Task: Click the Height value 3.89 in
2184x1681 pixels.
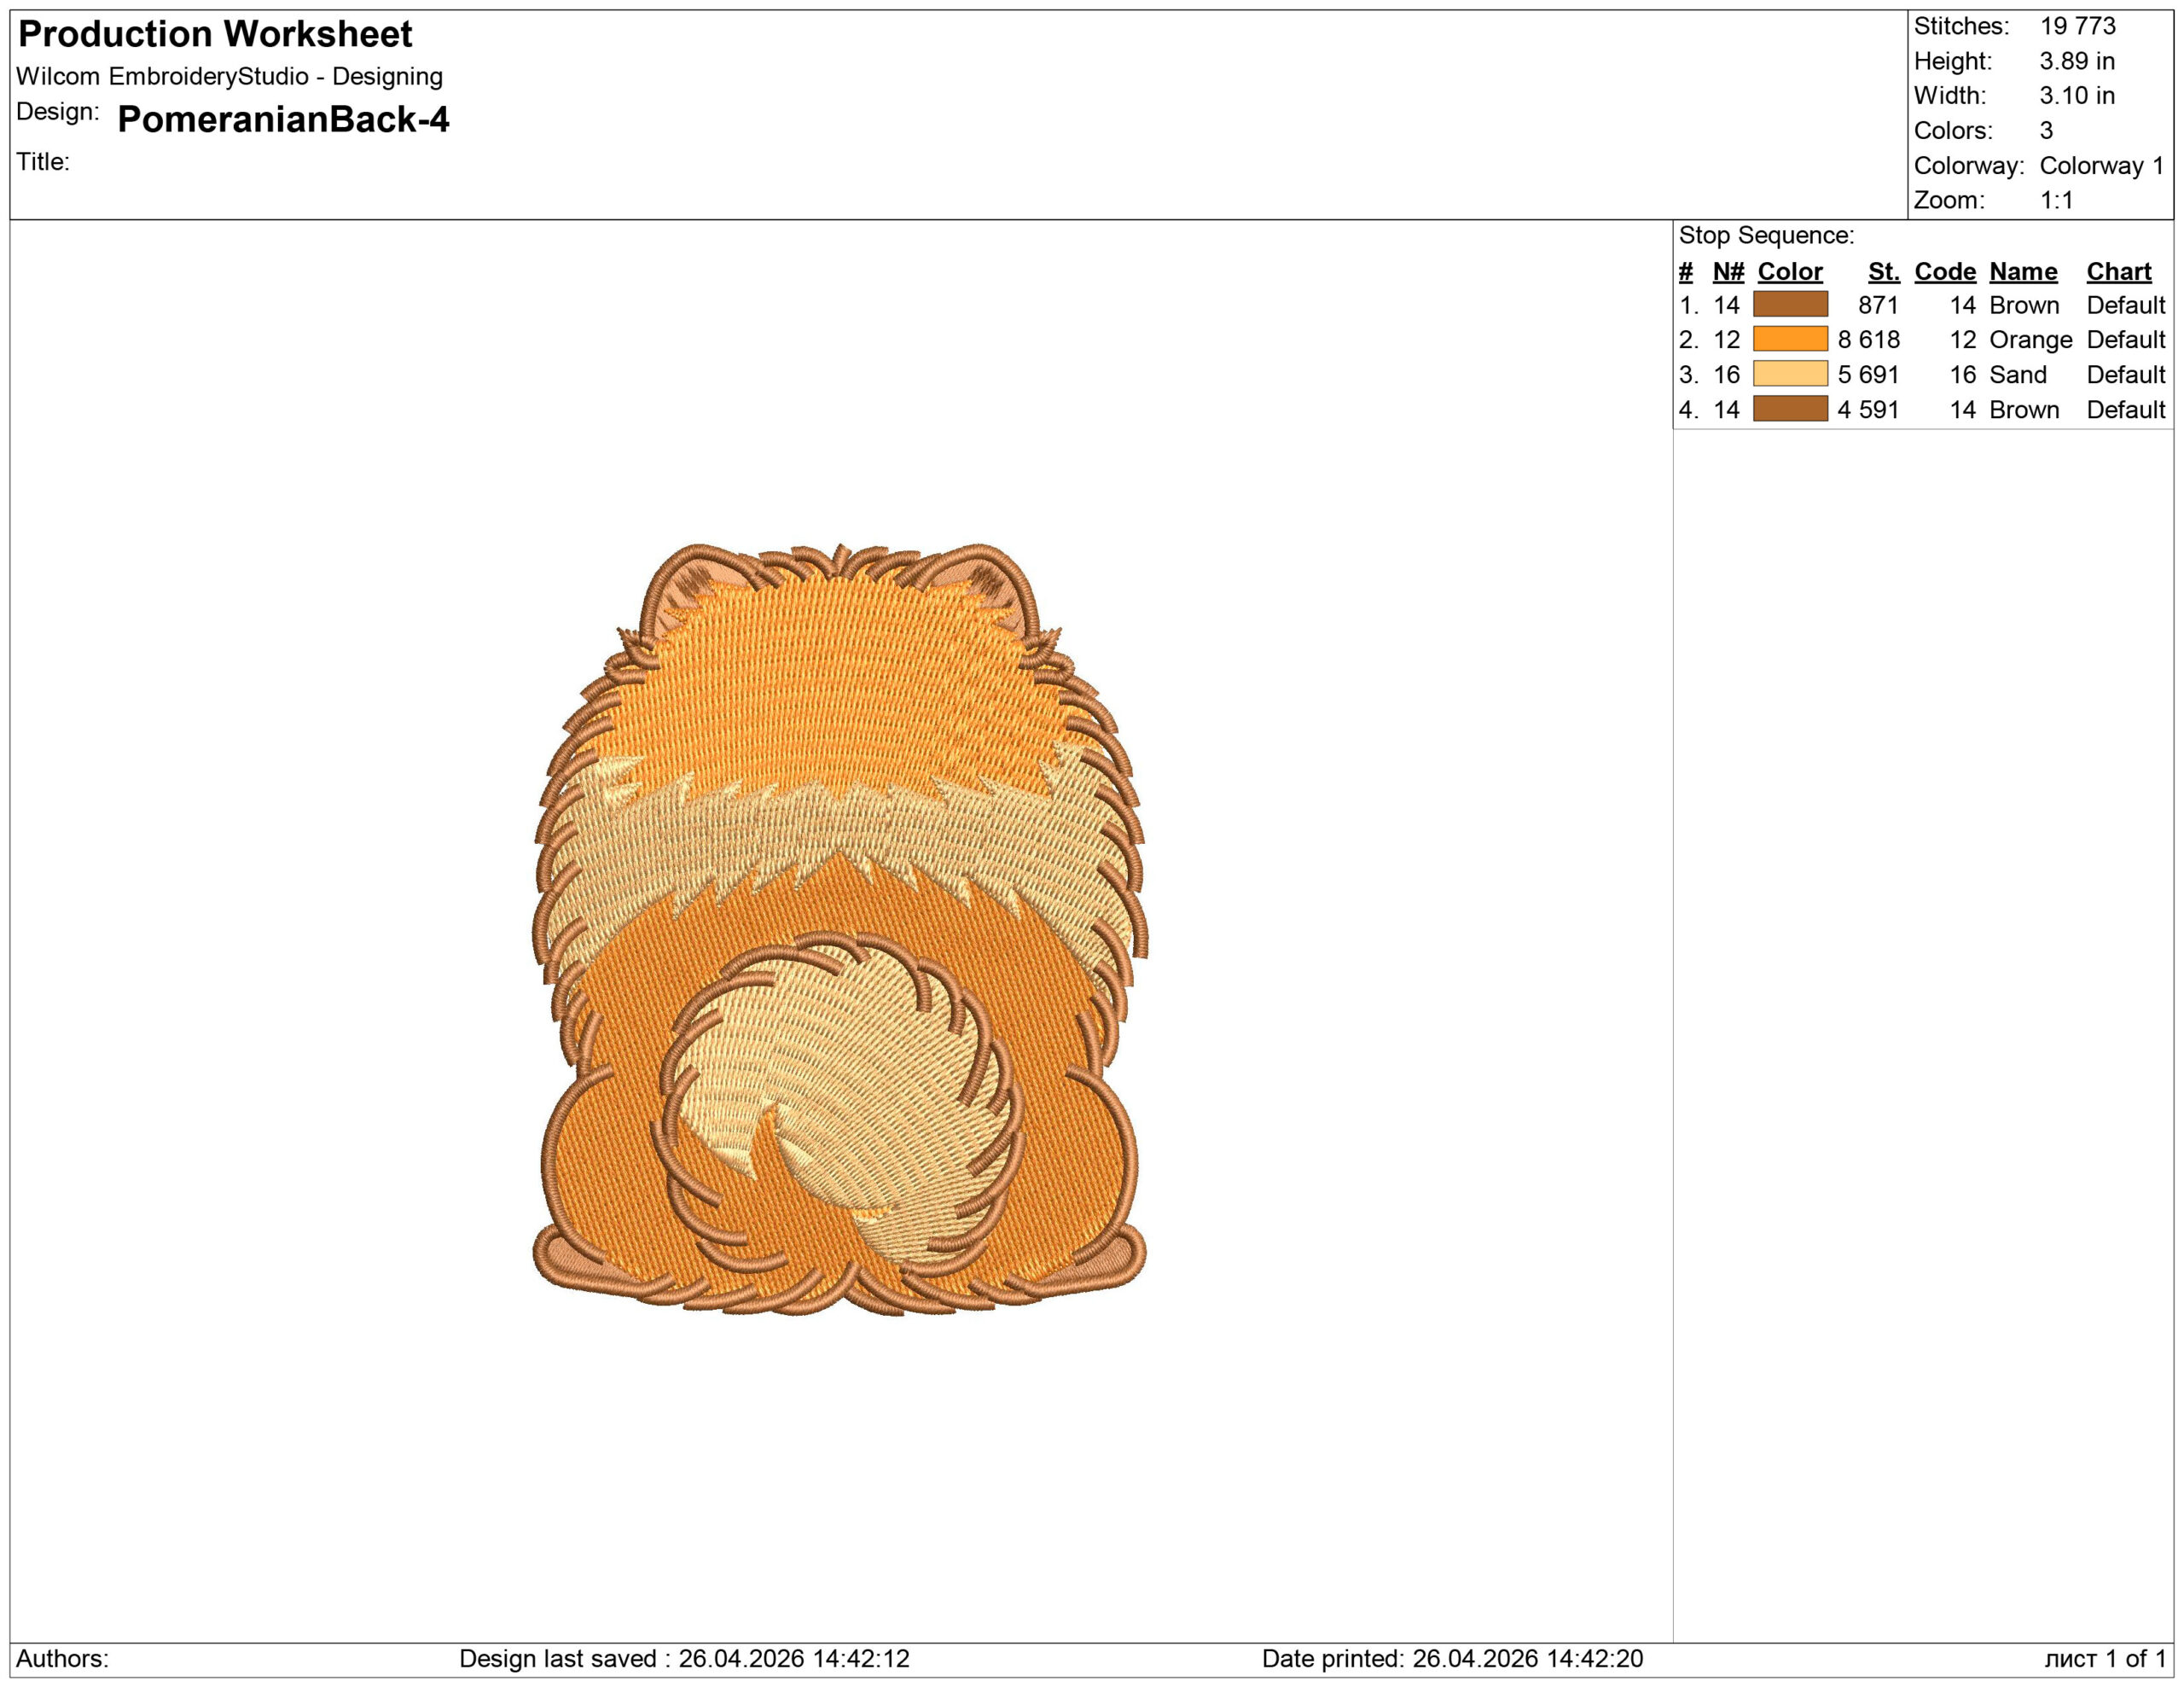Action: pos(2077,61)
